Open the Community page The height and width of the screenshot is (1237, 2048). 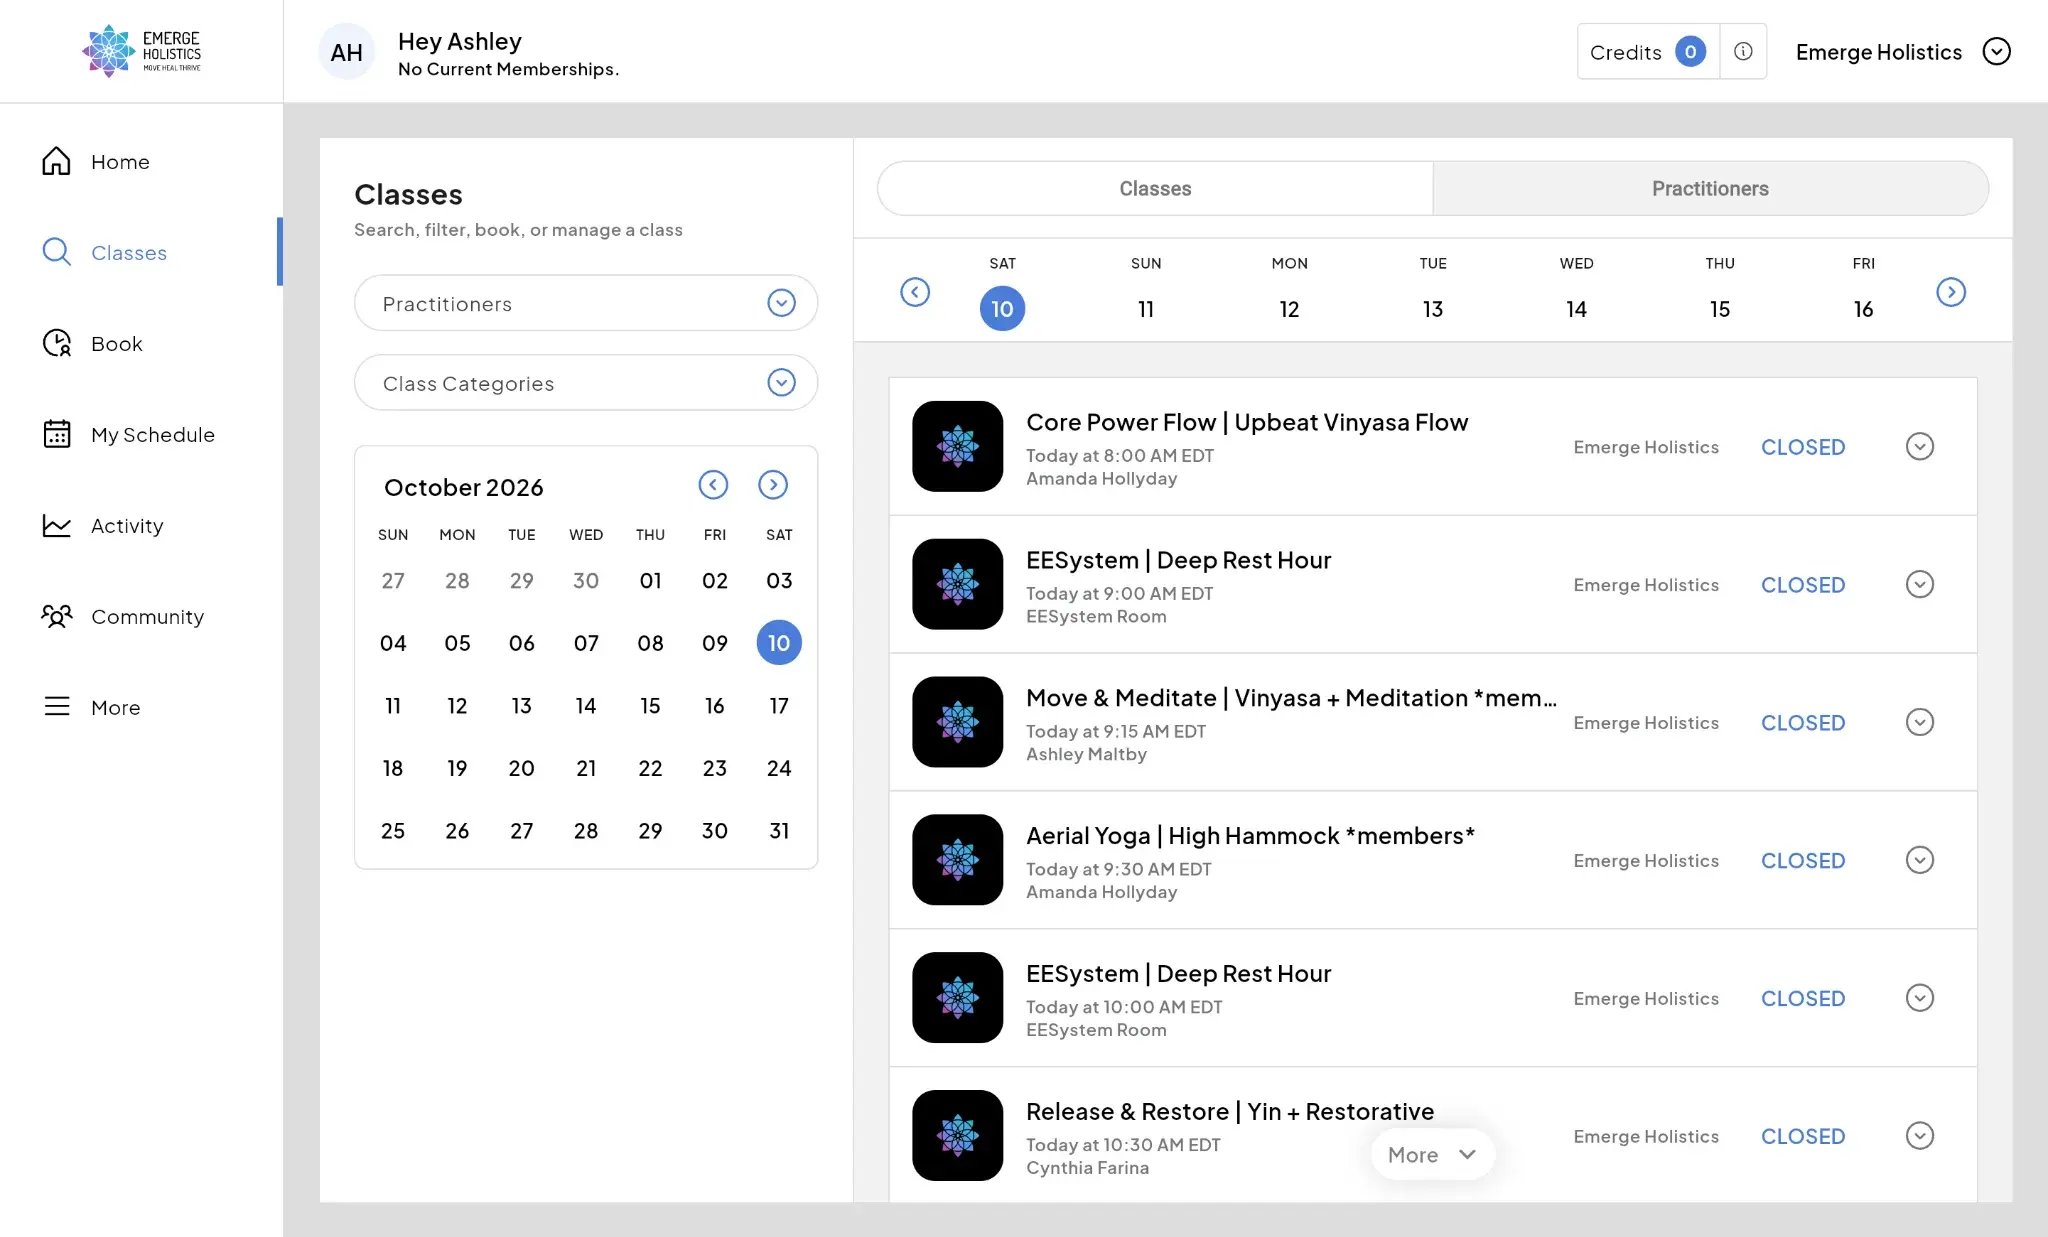(x=122, y=616)
